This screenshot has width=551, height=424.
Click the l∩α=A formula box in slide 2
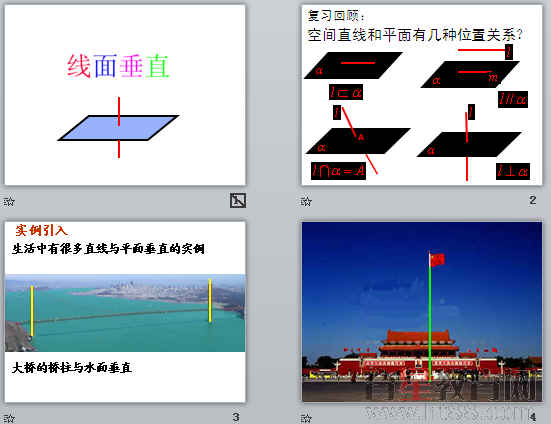pos(338,171)
